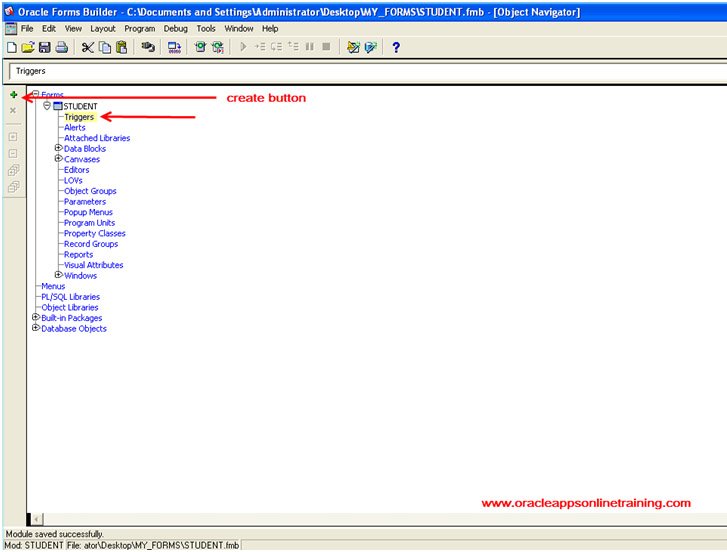The height and width of the screenshot is (552, 727).
Task: Select the Visual Attributes node
Action: [94, 265]
